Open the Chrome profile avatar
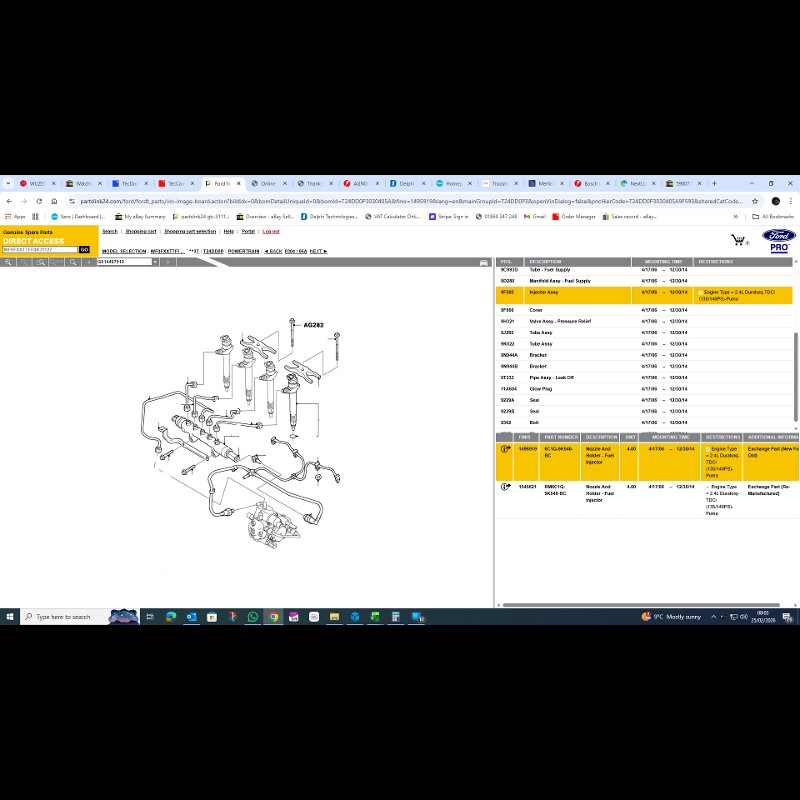Screen dimensions: 800x800 pos(776,201)
